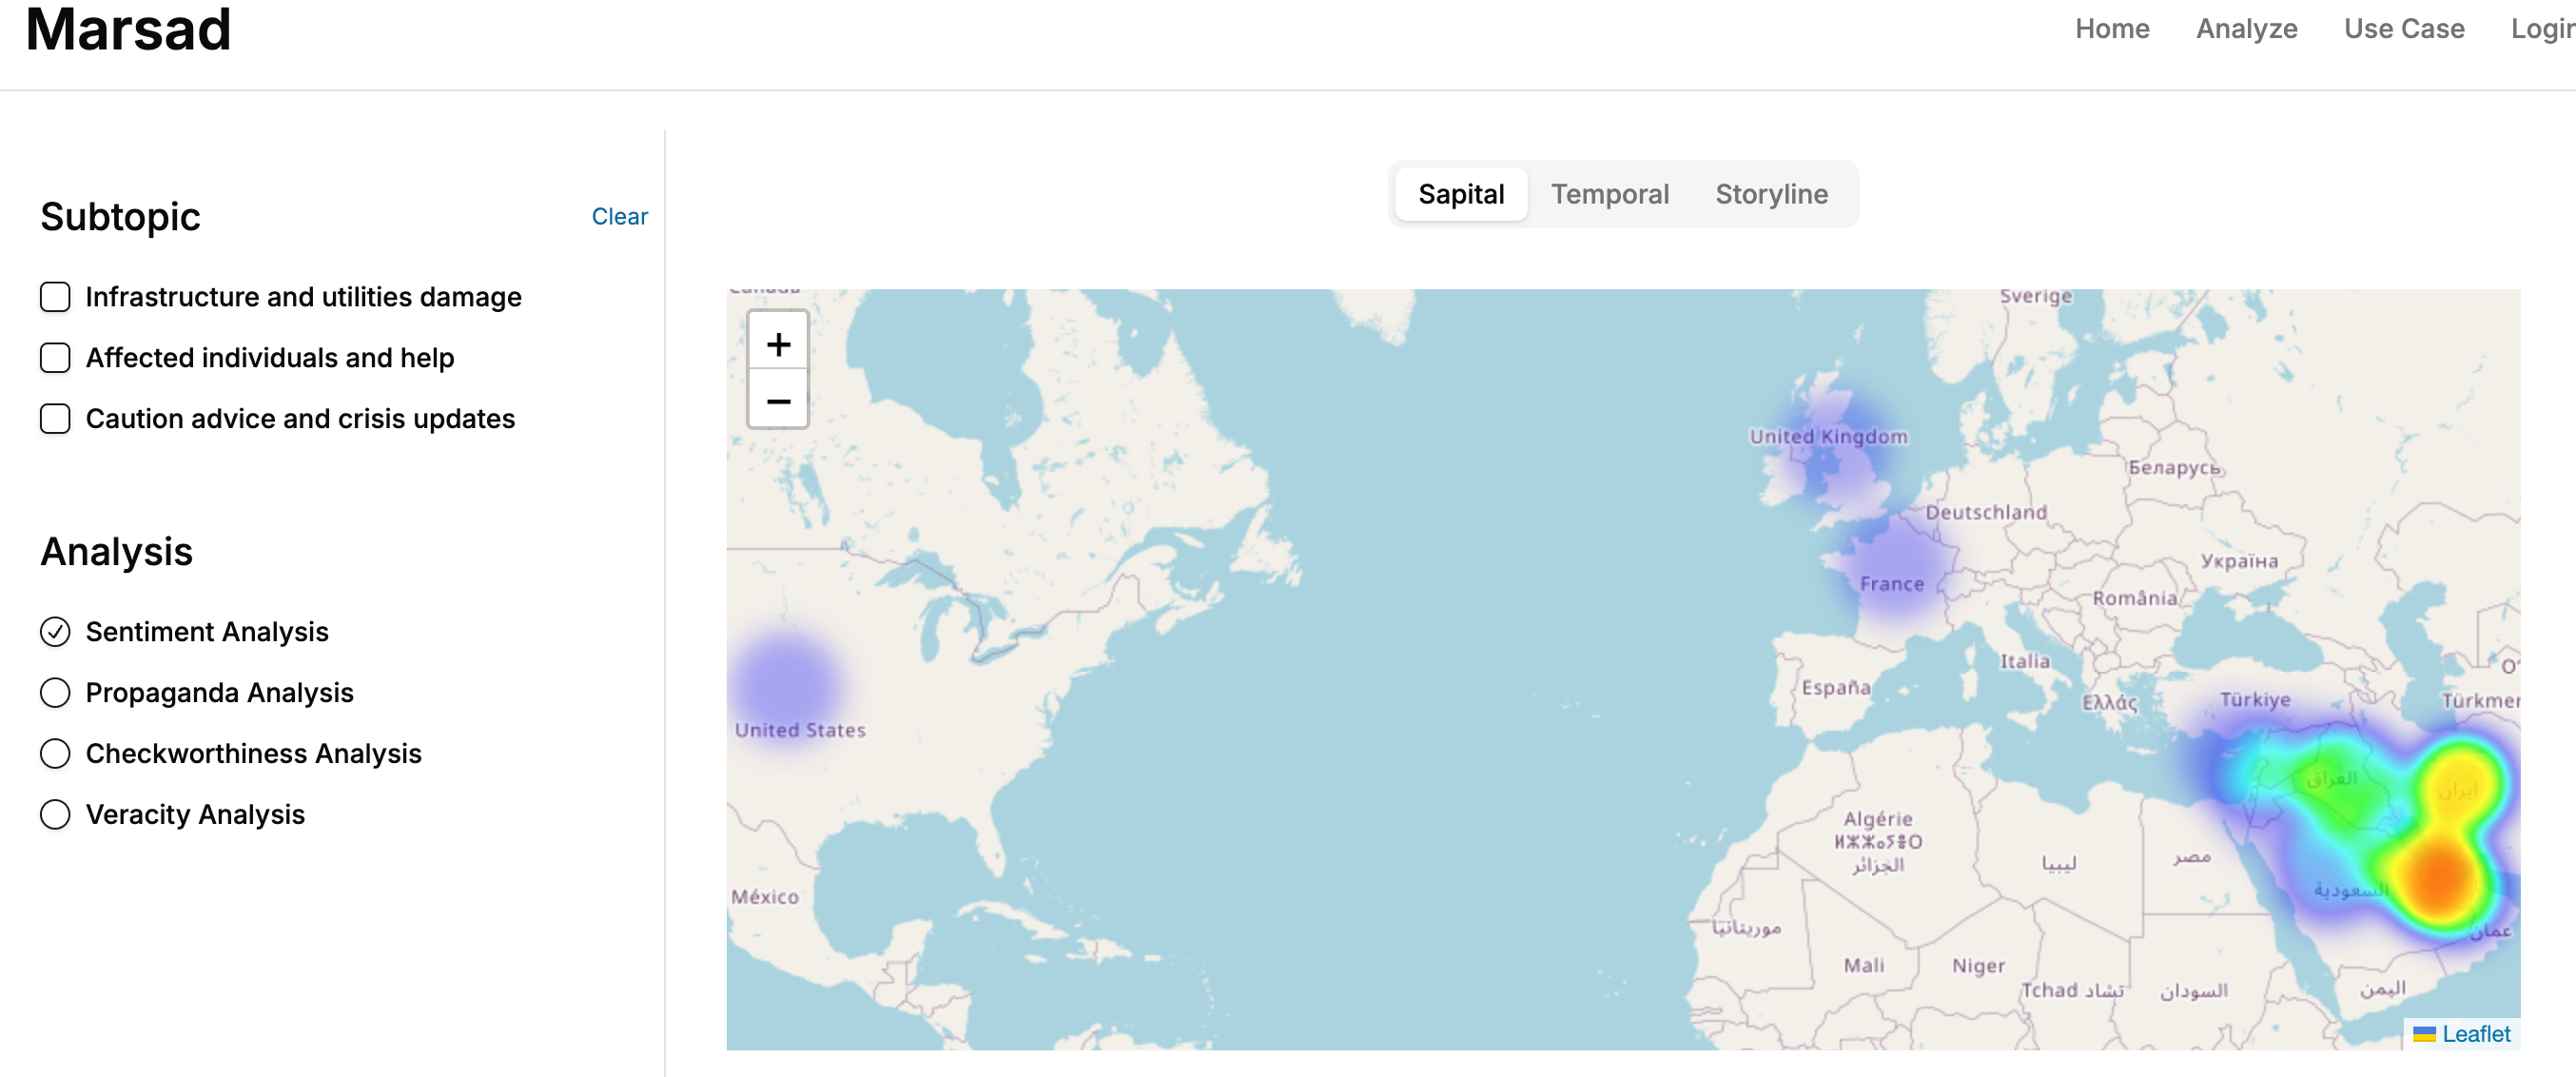Click the Marsad logo title
Viewport: 2576px width, 1077px height.
coord(128,29)
